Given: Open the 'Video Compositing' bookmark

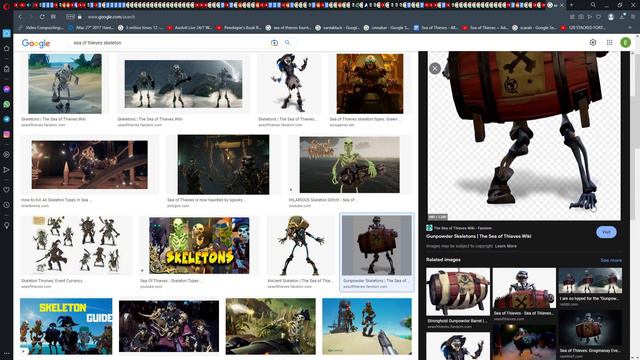Looking at the screenshot, I should 41,28.
